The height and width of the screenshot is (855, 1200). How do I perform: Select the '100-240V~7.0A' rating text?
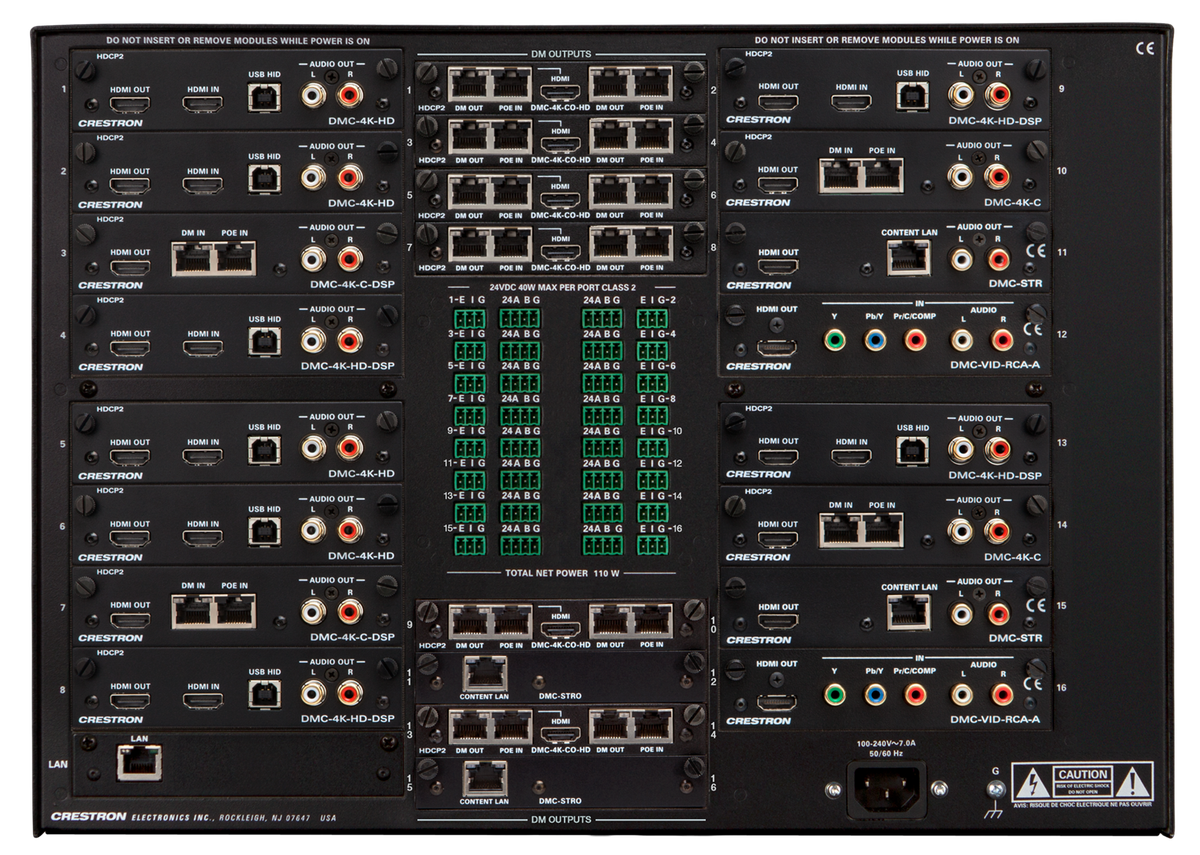click(x=887, y=743)
